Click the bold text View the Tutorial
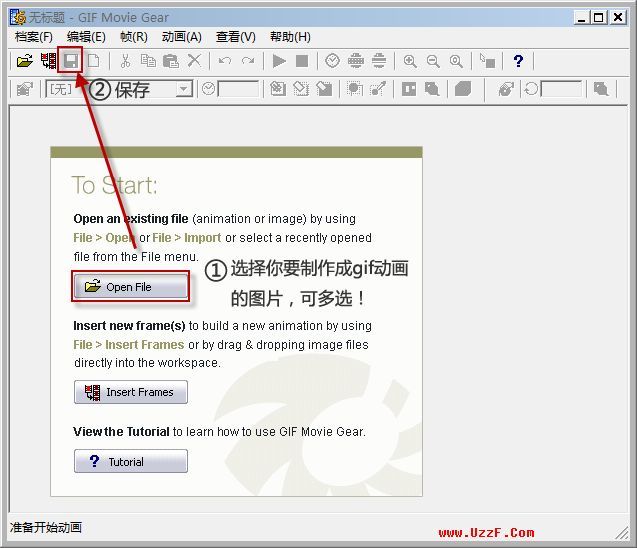637x548 pixels. (x=121, y=431)
